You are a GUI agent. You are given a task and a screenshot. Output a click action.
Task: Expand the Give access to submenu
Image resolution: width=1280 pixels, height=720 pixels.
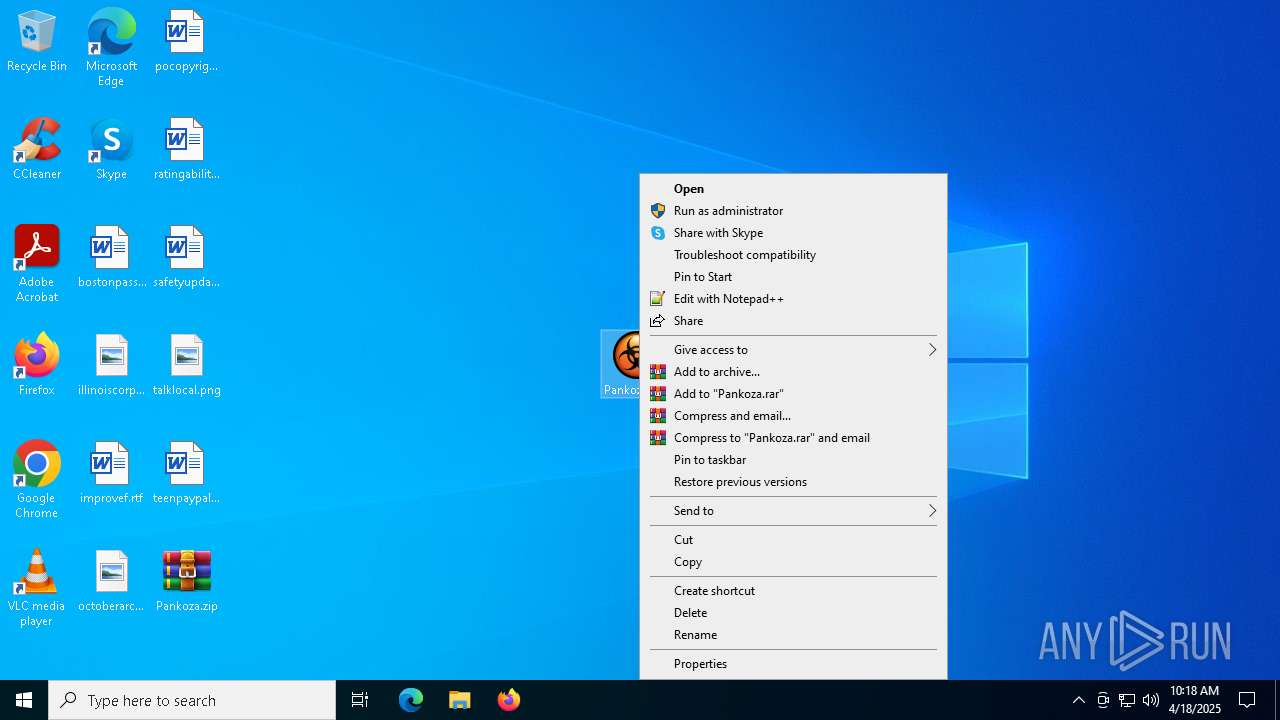[793, 350]
